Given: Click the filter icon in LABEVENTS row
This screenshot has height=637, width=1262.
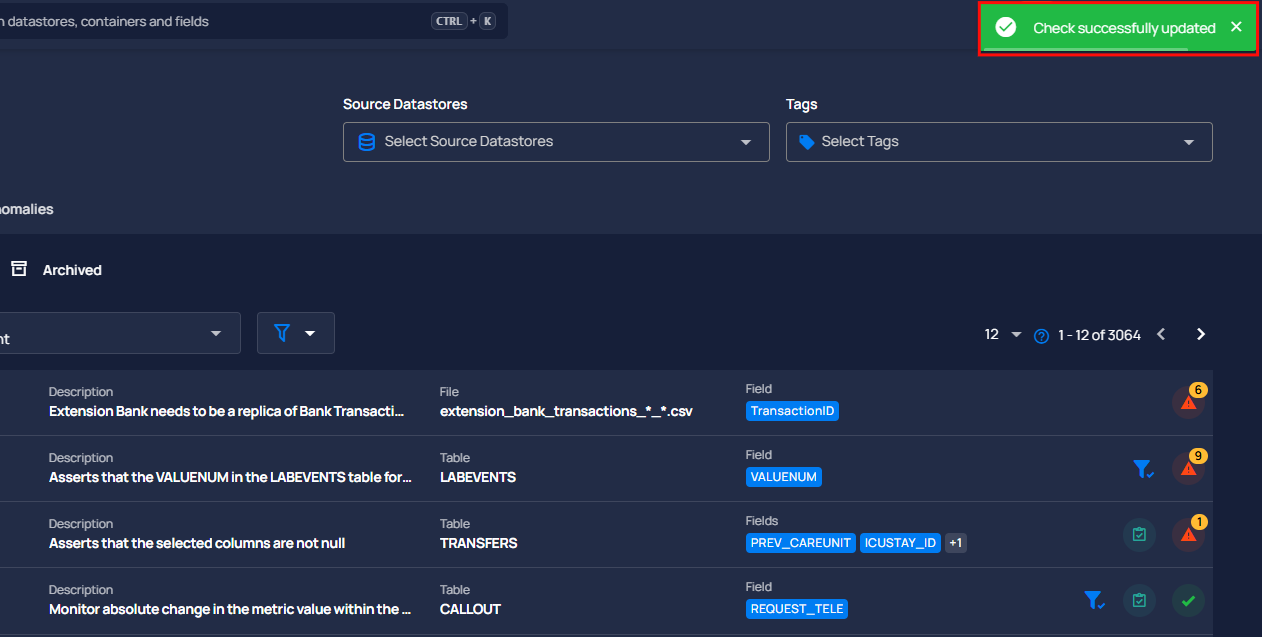Looking at the screenshot, I should (1143, 468).
